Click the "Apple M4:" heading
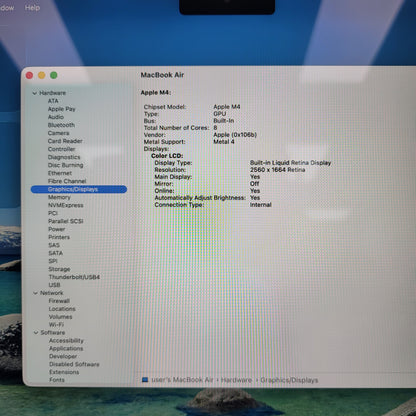The image size is (416, 416). pyautogui.click(x=156, y=92)
